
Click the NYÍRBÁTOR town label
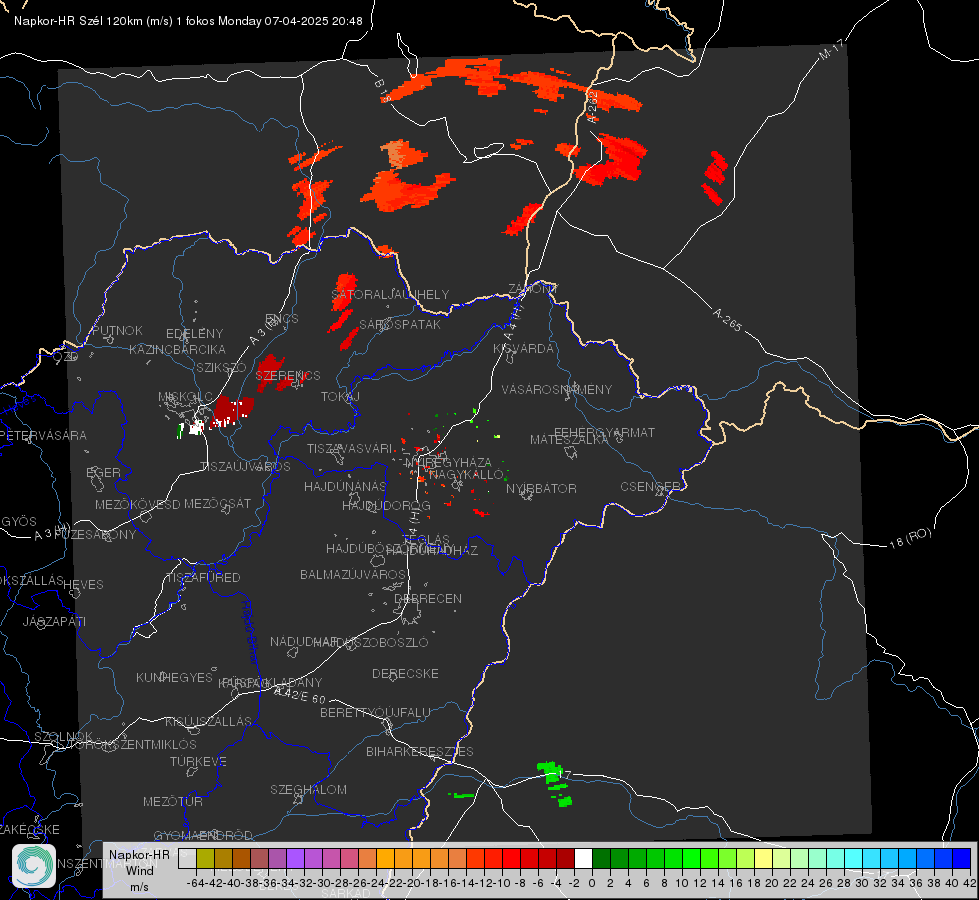(541, 488)
